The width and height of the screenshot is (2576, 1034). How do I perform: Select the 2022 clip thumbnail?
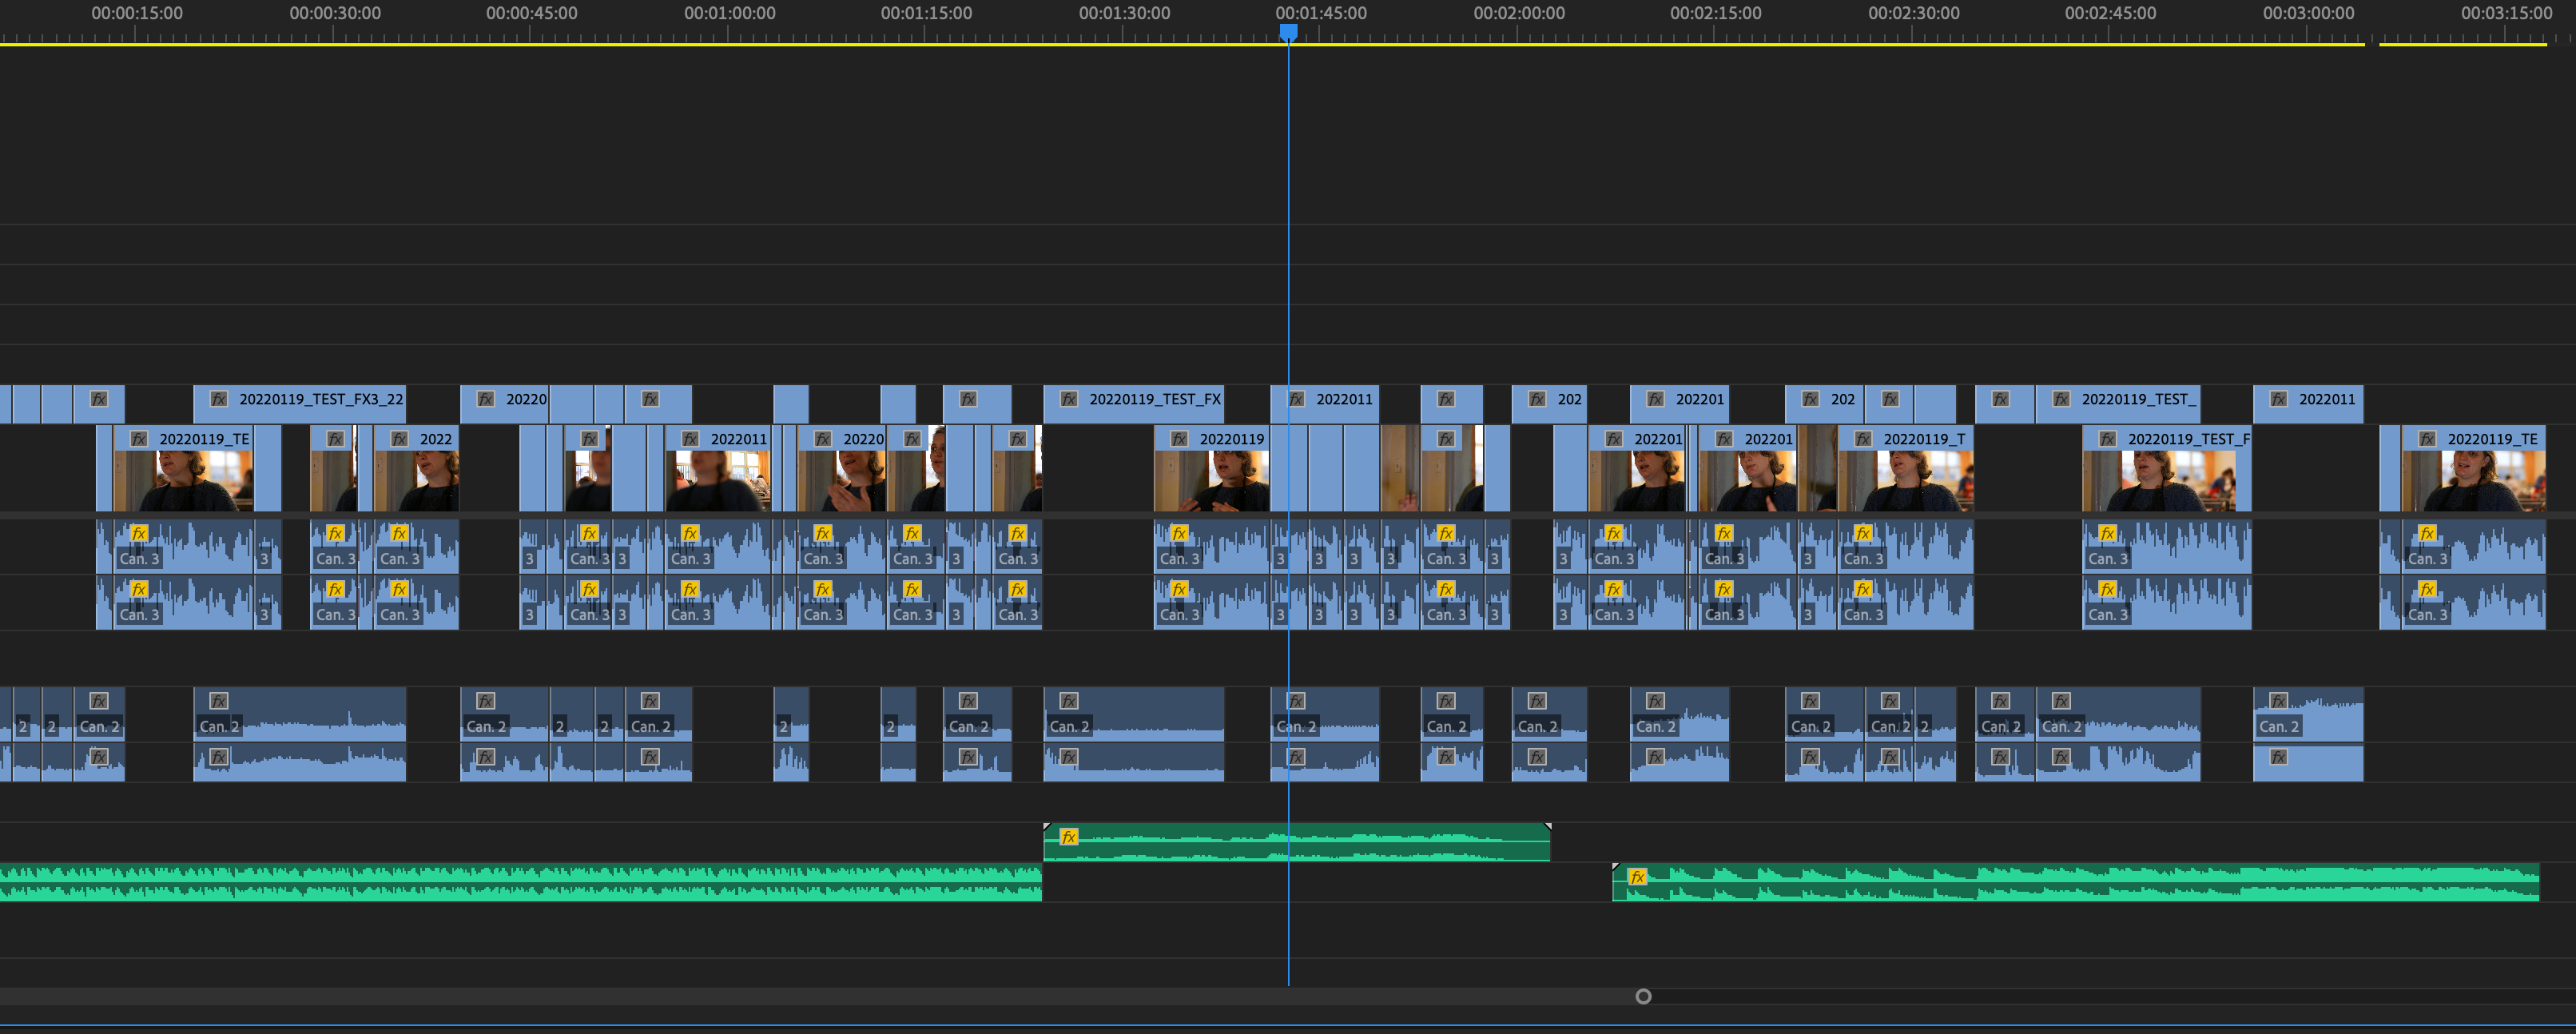[416, 481]
